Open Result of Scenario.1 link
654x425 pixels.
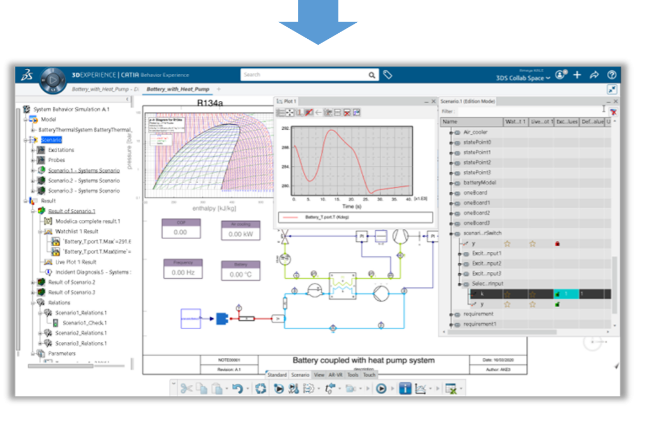coord(72,211)
